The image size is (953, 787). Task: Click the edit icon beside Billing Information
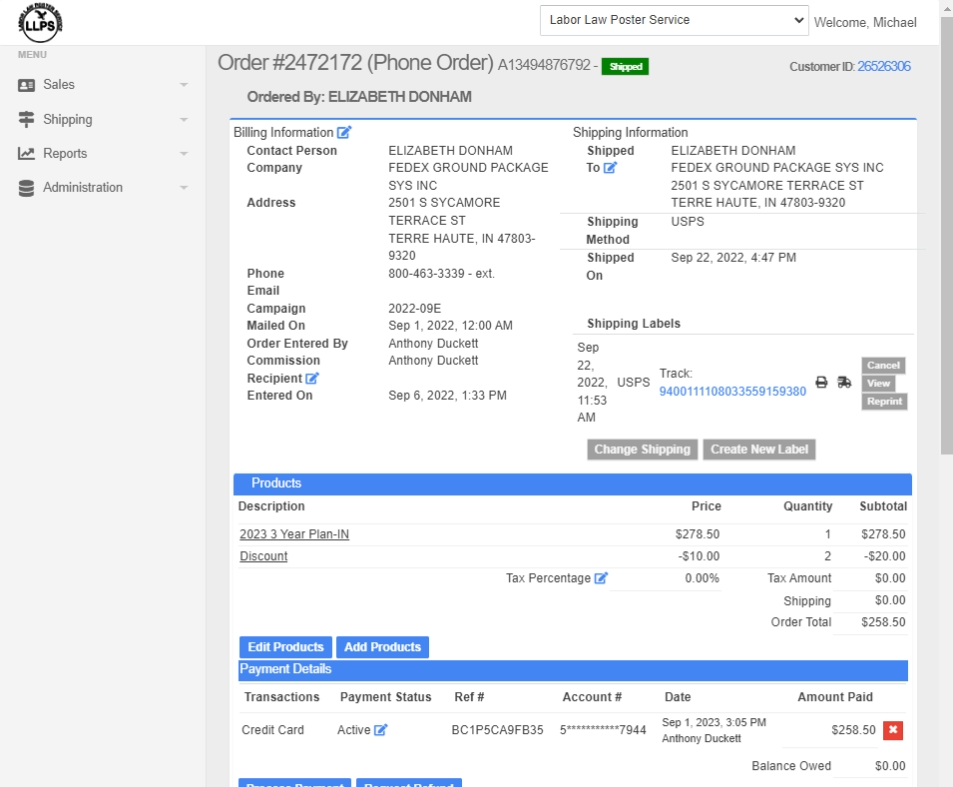click(344, 132)
